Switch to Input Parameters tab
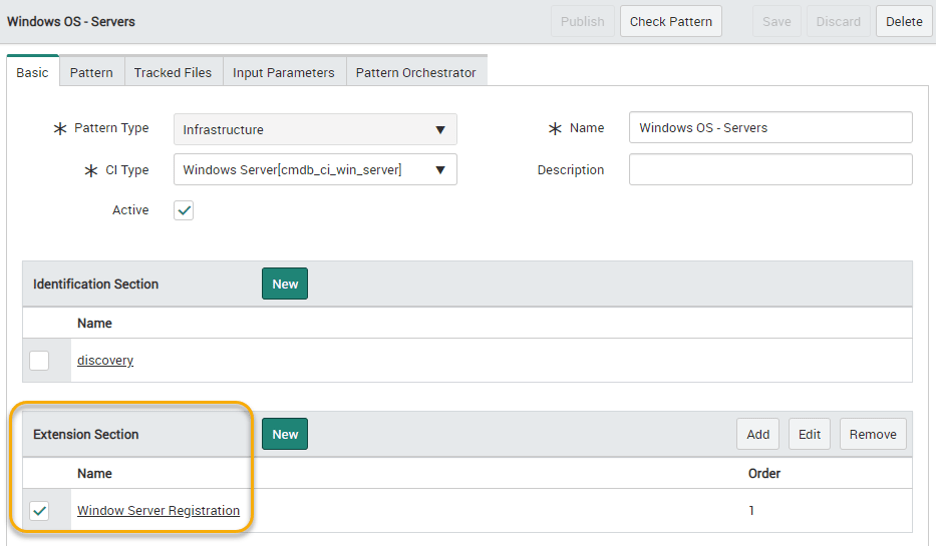 click(x=284, y=72)
